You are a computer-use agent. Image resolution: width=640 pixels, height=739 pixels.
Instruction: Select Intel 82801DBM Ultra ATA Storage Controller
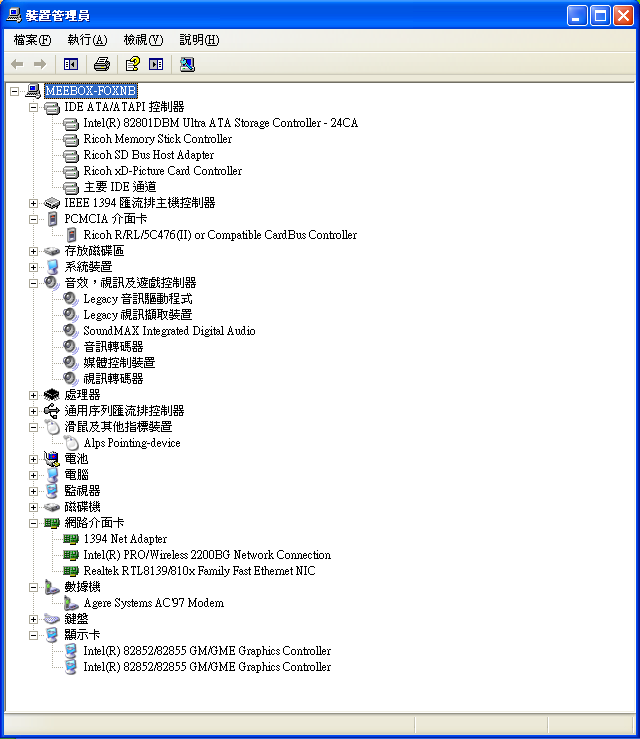click(x=221, y=123)
